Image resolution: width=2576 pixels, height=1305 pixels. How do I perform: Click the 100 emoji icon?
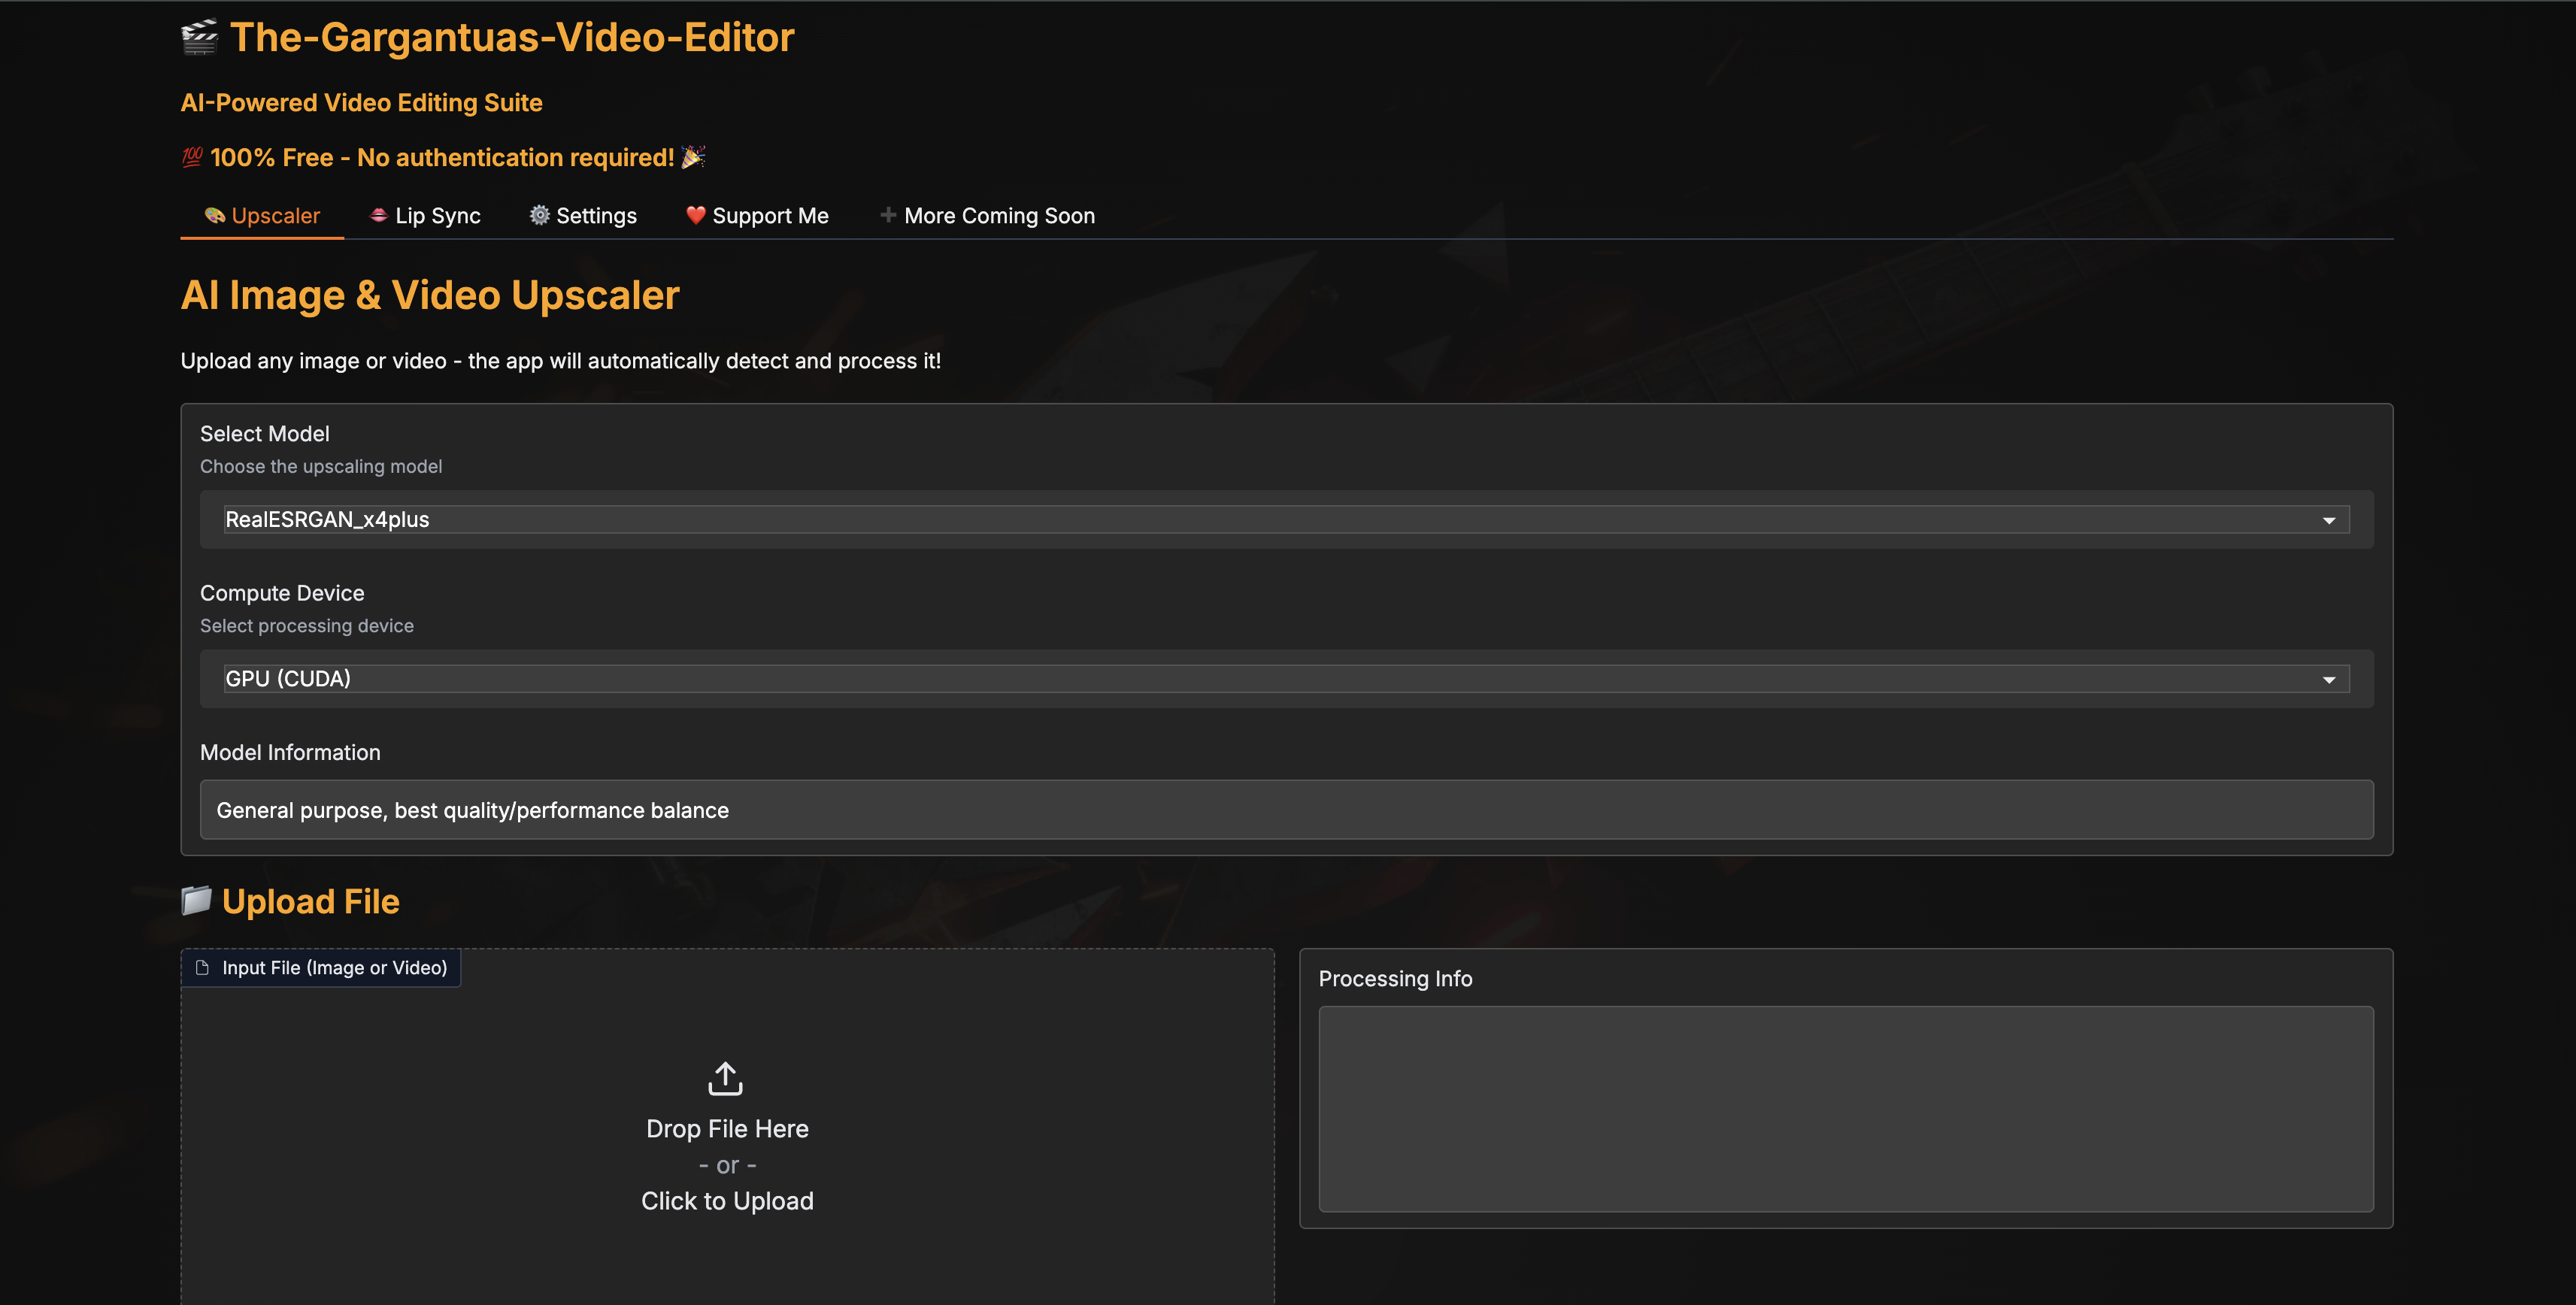tap(192, 157)
